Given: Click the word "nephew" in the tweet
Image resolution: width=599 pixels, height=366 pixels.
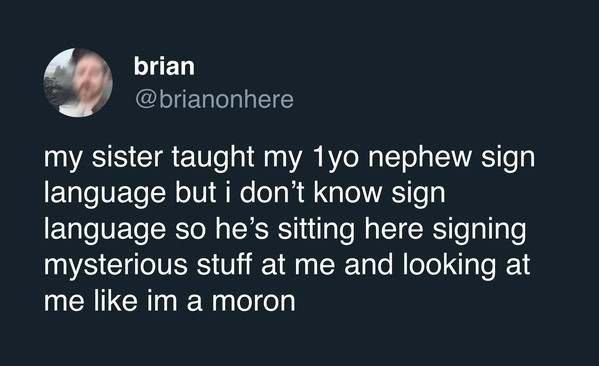Looking at the screenshot, I should [x=419, y=158].
